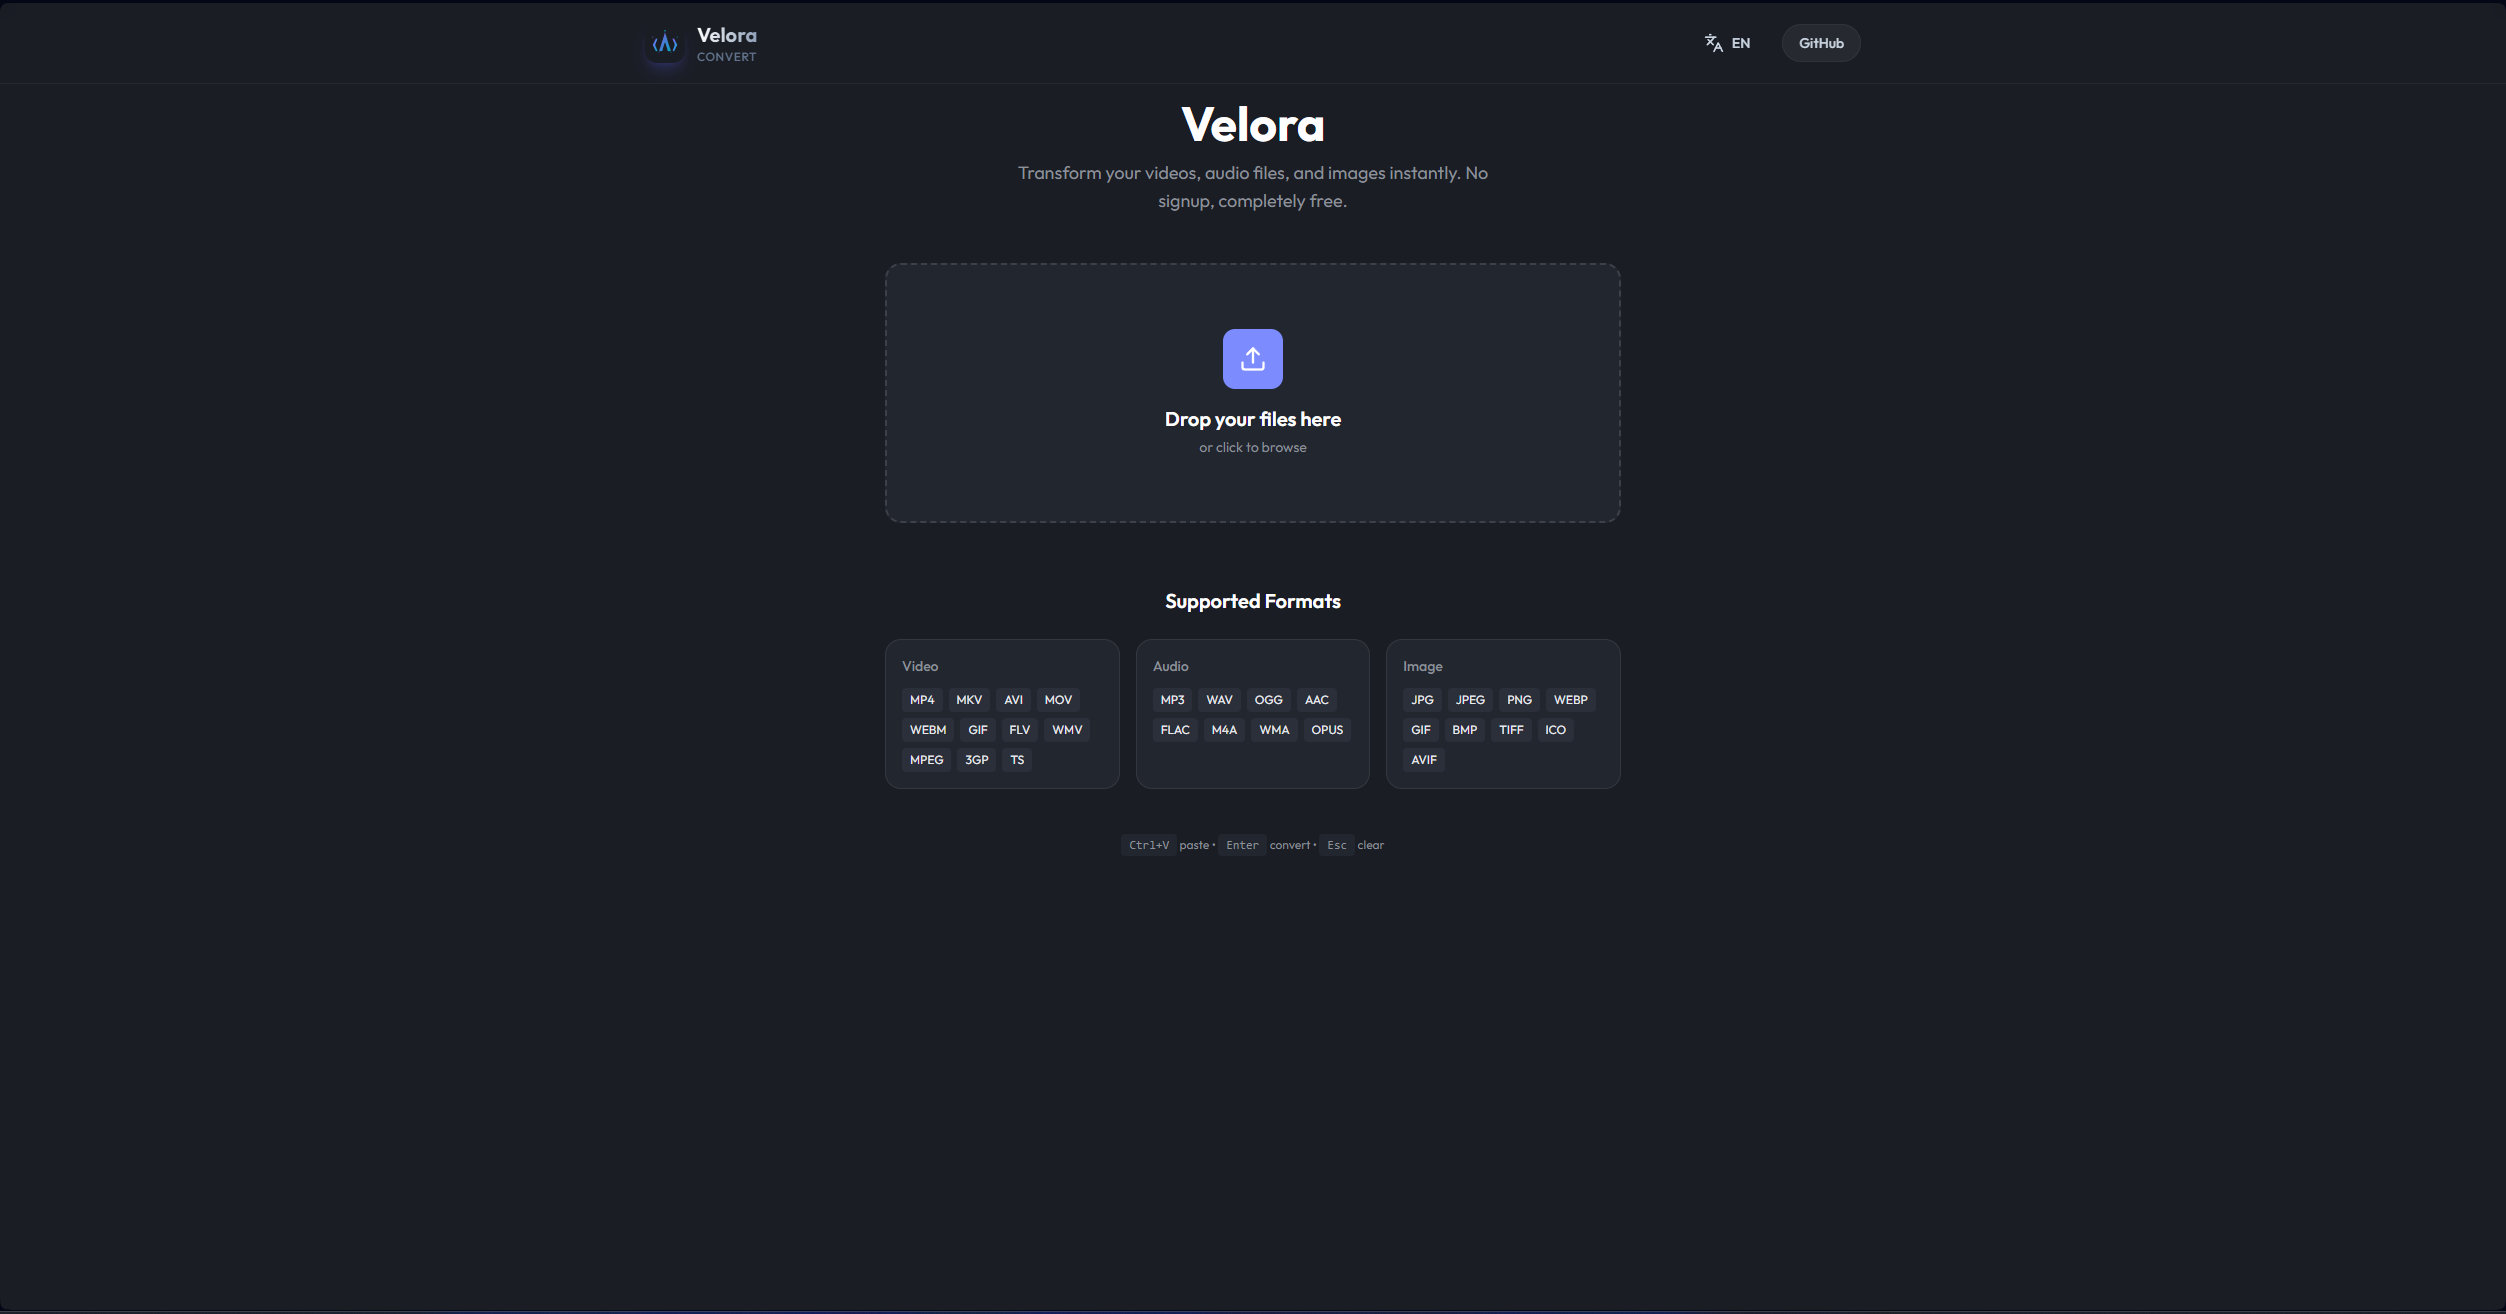Select the WEBP image format badge

[1570, 699]
